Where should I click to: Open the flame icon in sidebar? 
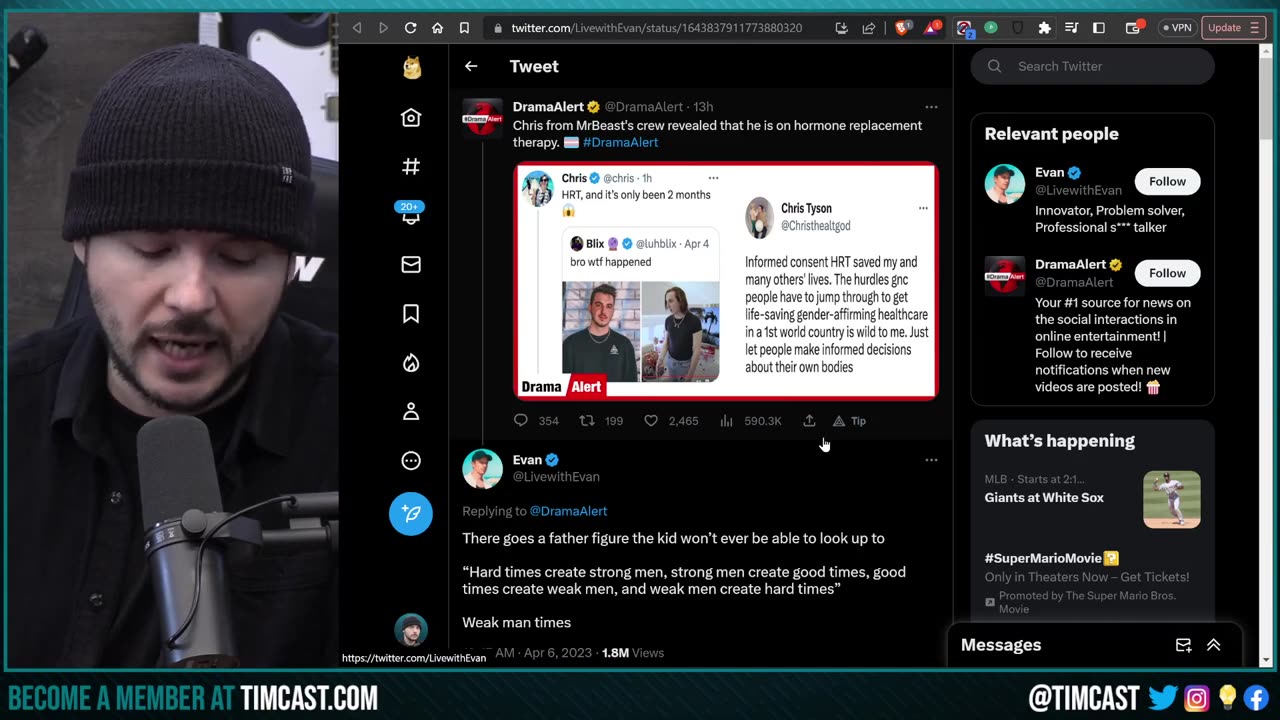coord(411,363)
